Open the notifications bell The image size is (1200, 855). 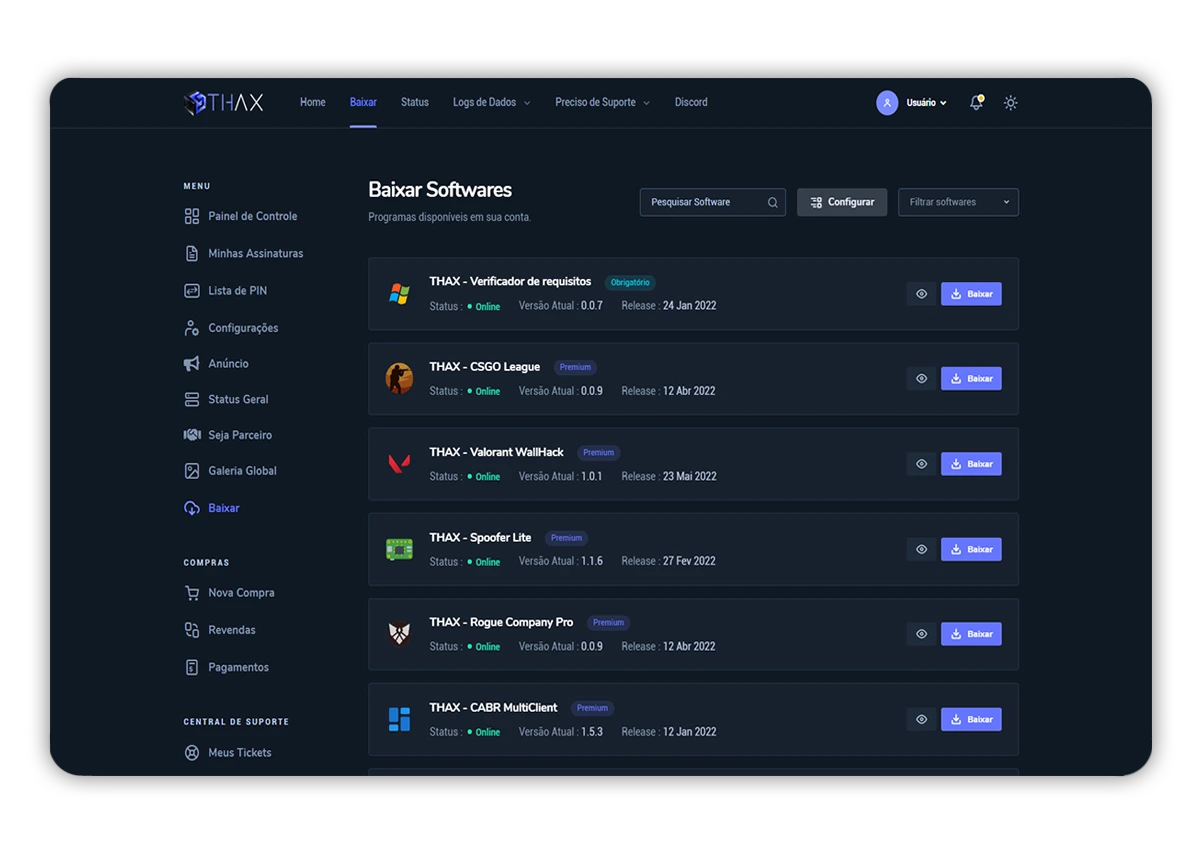tap(977, 102)
